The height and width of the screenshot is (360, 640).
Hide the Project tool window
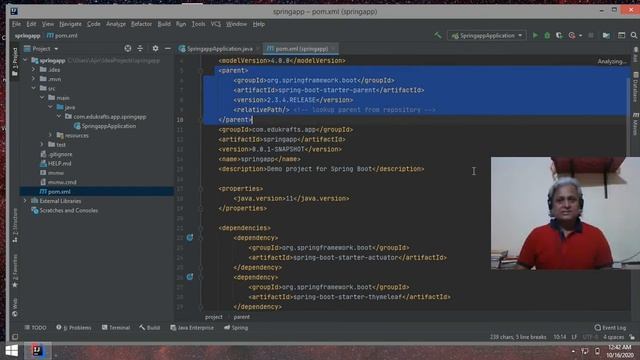click(x=167, y=49)
